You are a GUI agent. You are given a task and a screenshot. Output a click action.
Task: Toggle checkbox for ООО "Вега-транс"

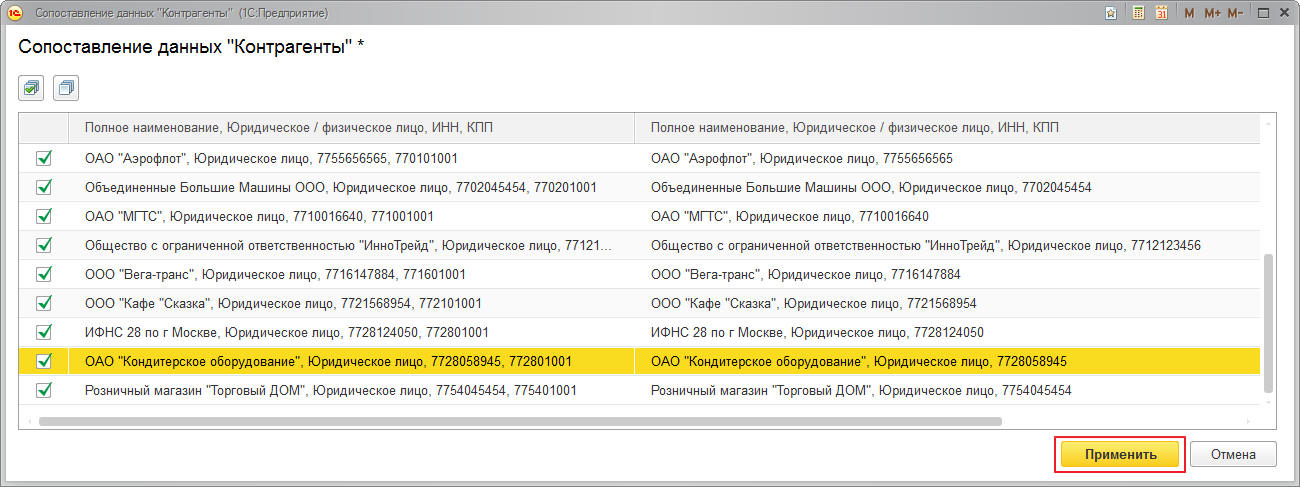(44, 274)
